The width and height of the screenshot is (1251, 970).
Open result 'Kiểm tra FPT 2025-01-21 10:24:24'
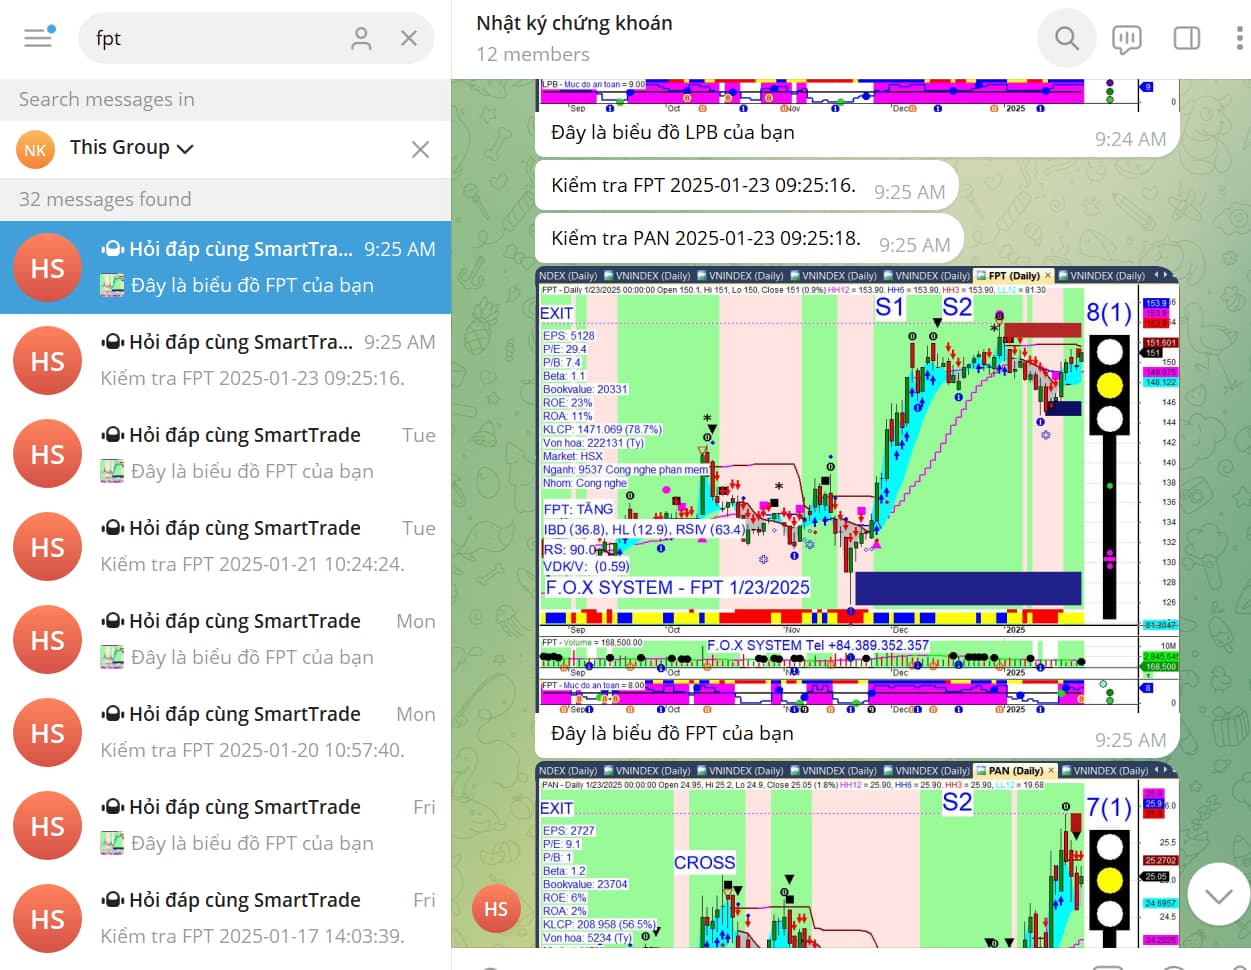(225, 546)
